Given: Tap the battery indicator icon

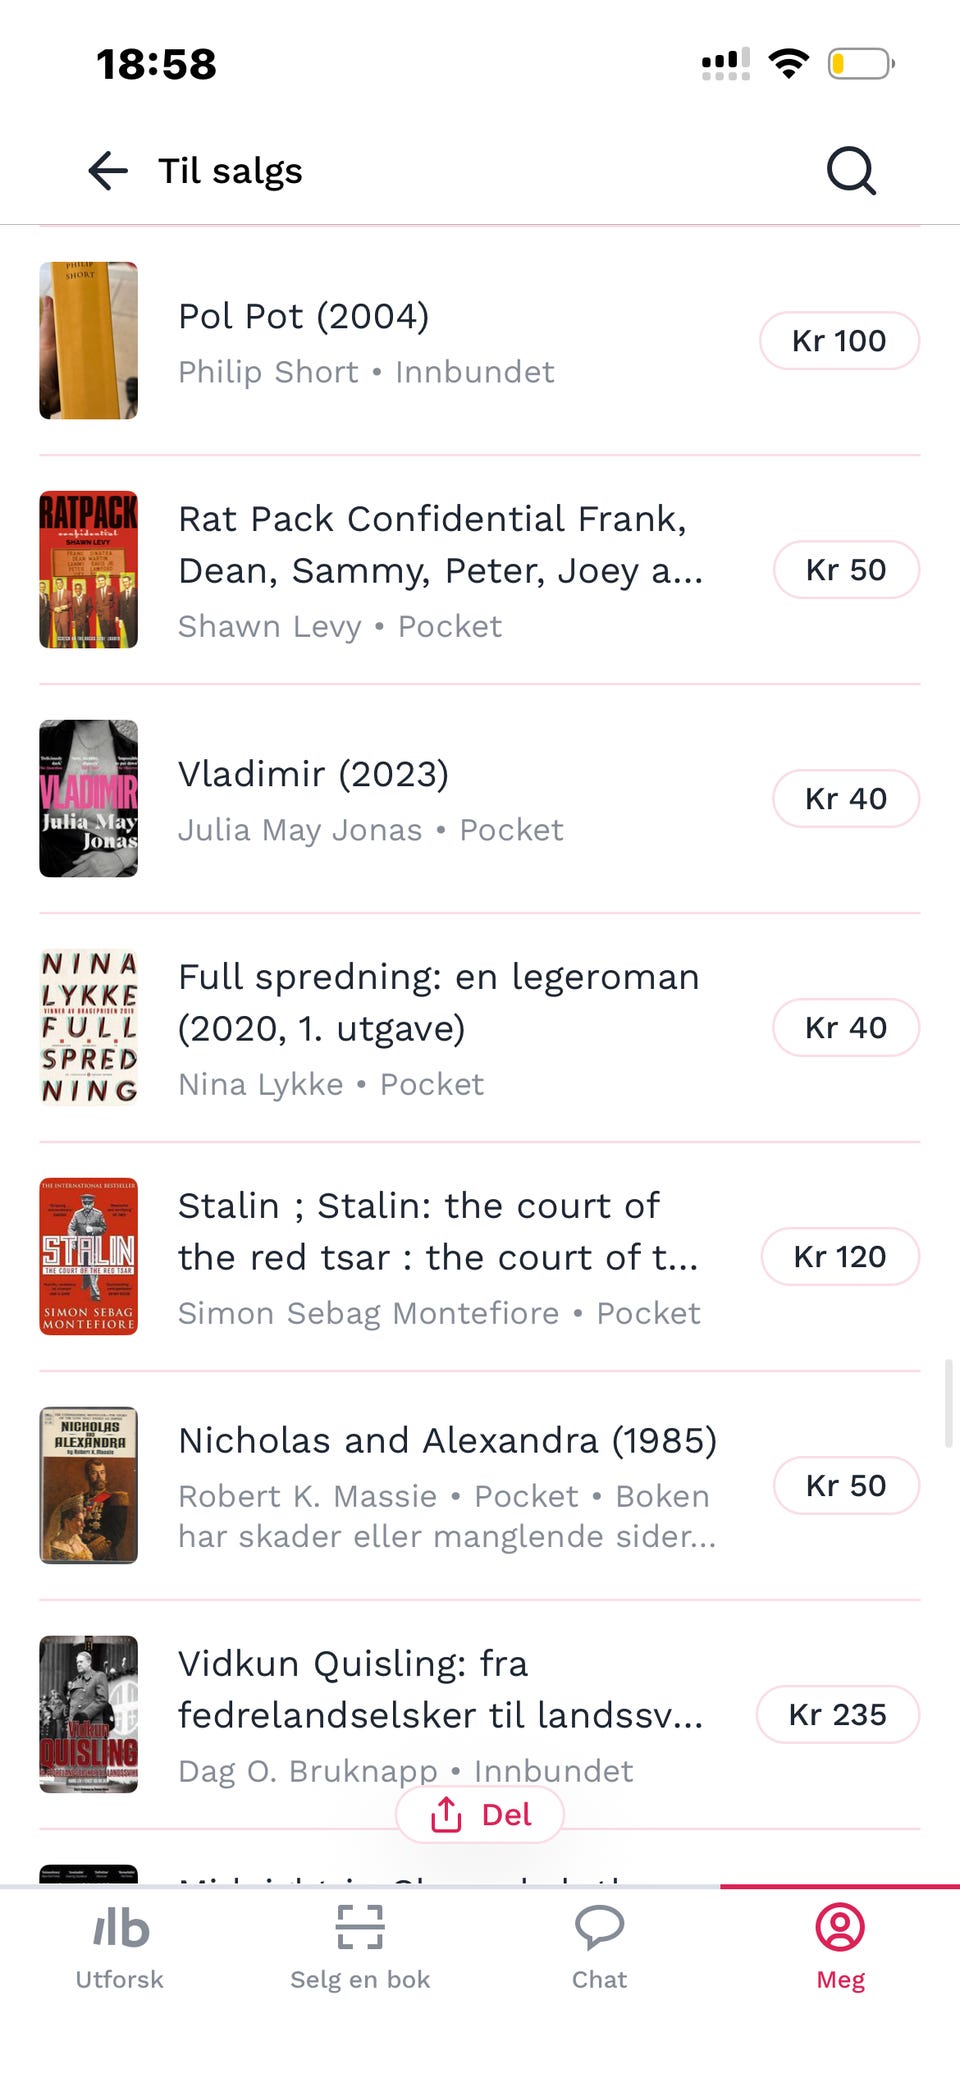Looking at the screenshot, I should click(861, 64).
